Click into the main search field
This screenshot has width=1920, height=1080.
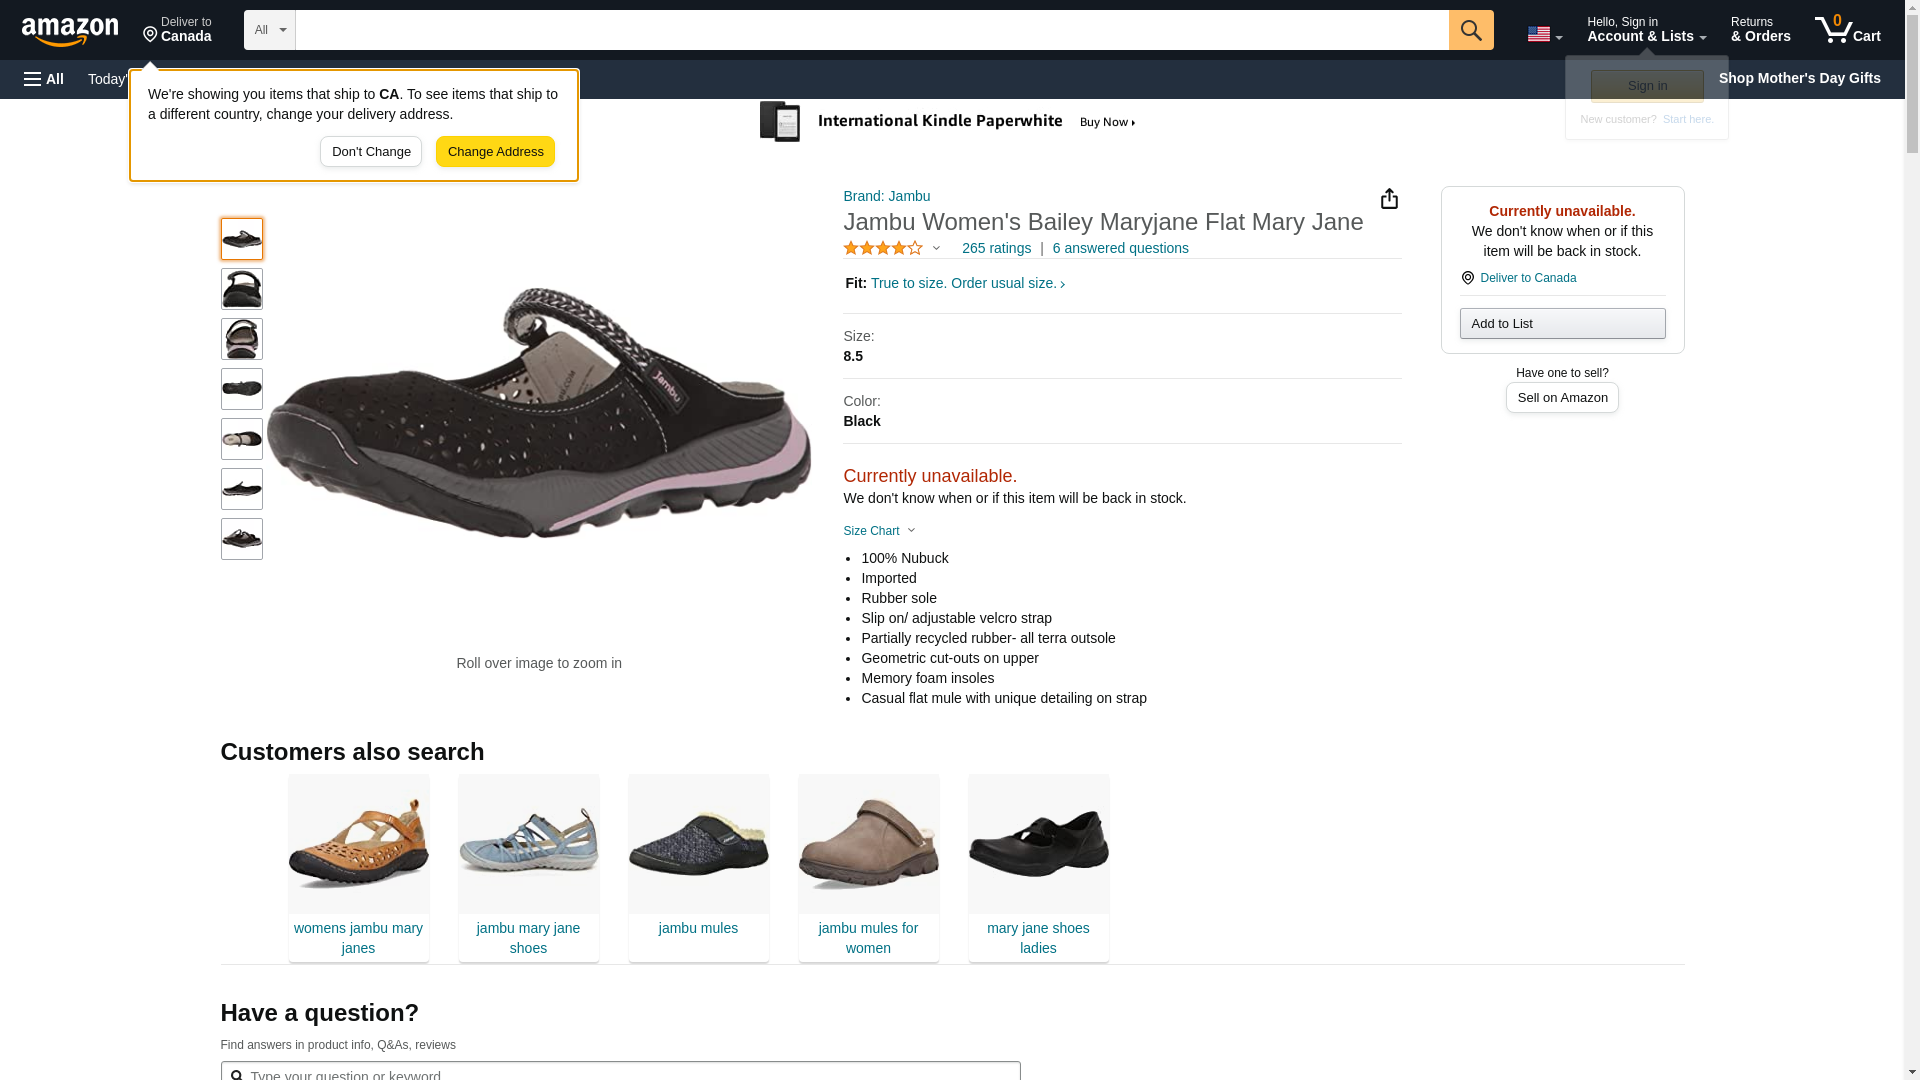[870, 30]
